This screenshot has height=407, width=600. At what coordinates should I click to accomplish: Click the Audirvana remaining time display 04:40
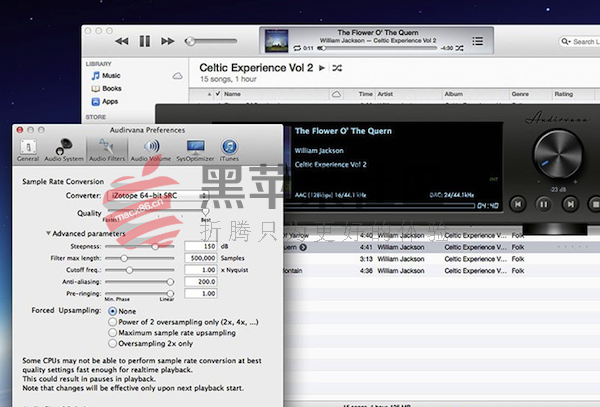488,206
